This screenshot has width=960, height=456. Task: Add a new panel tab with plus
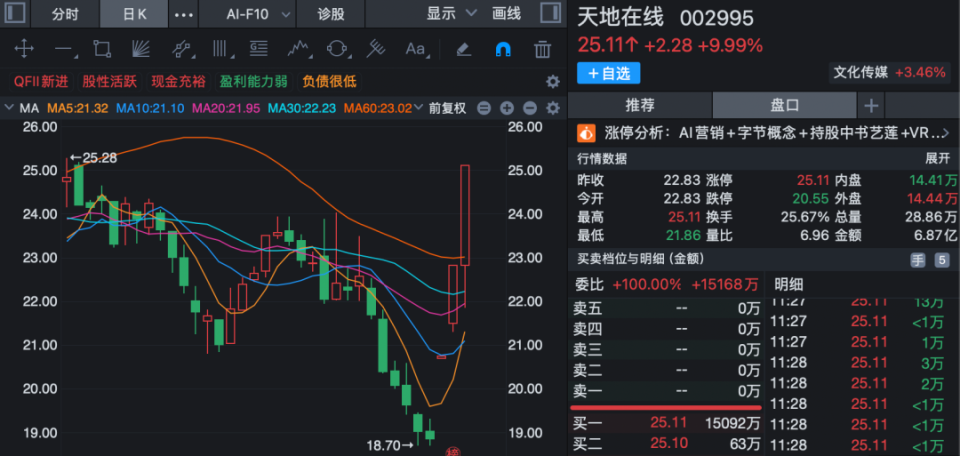[x=871, y=106]
